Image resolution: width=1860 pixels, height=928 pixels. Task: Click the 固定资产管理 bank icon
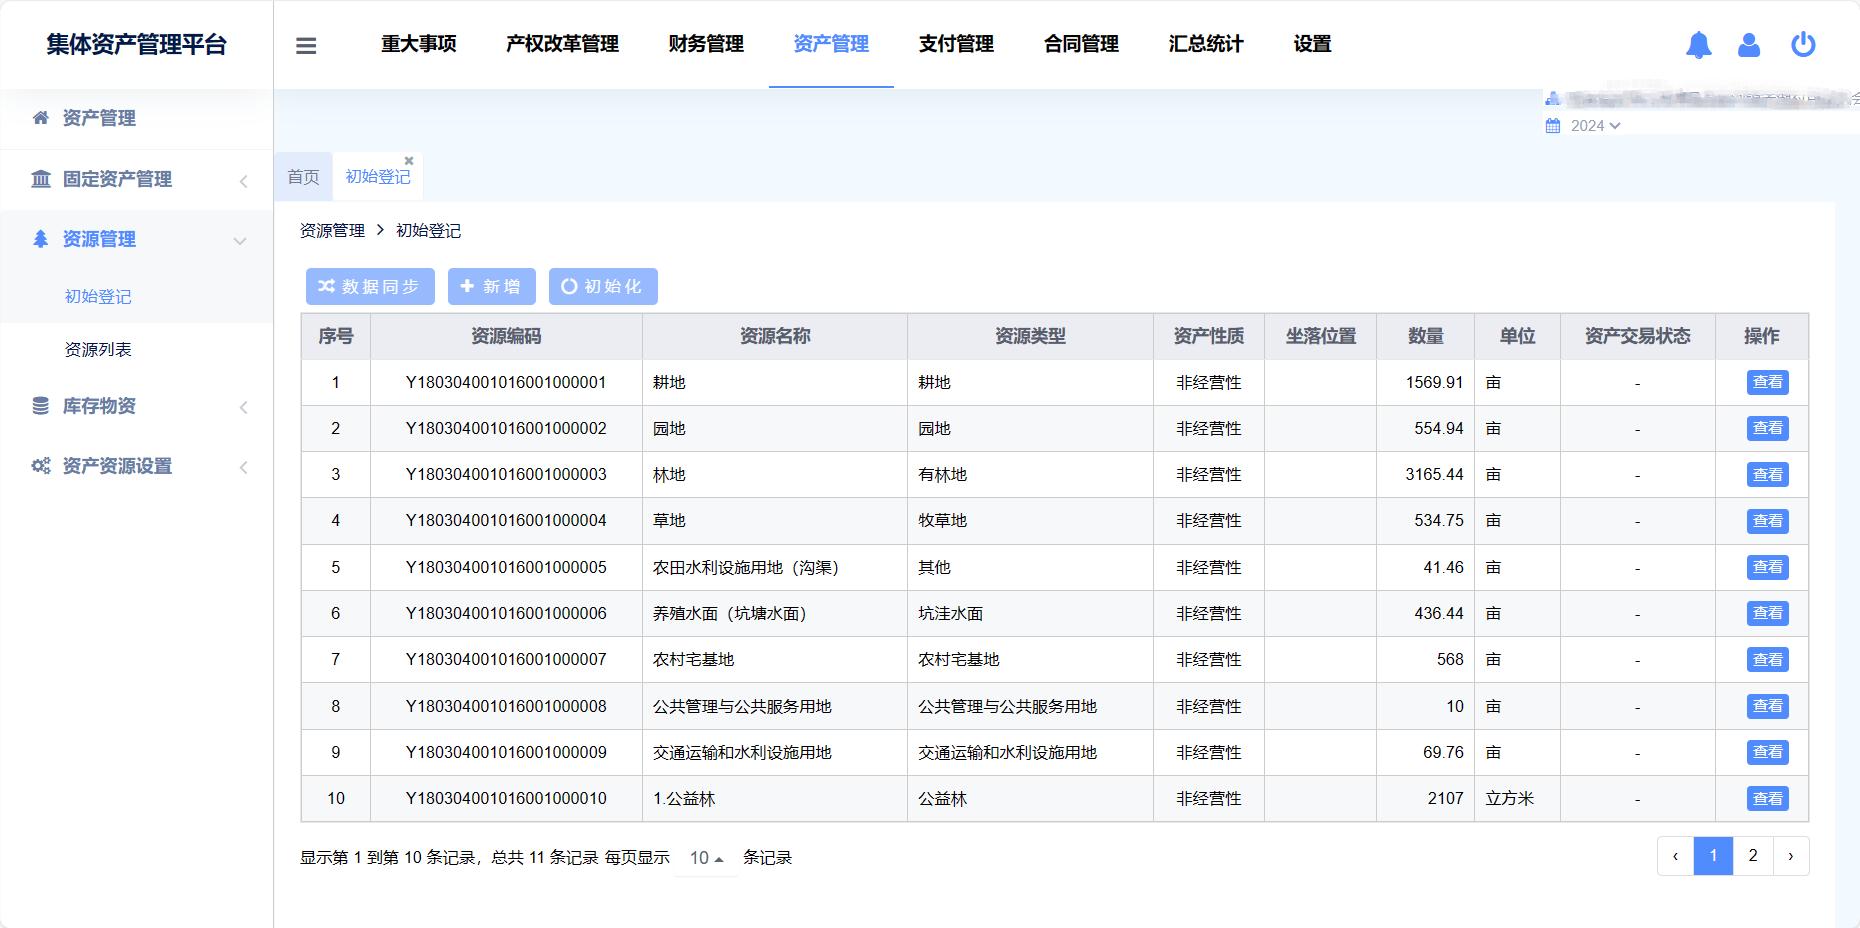41,179
